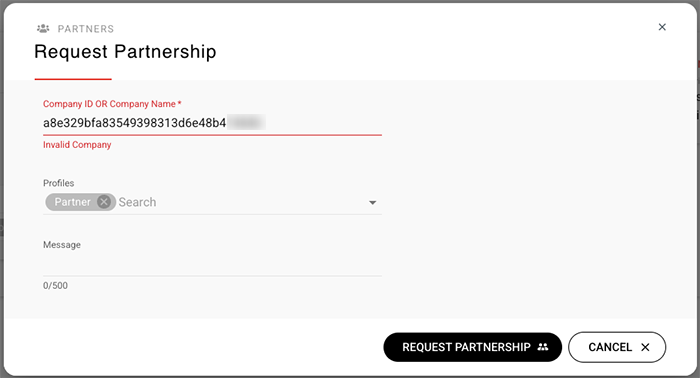Click the blurred end of the company ID
This screenshot has width=700, height=378.
246,122
